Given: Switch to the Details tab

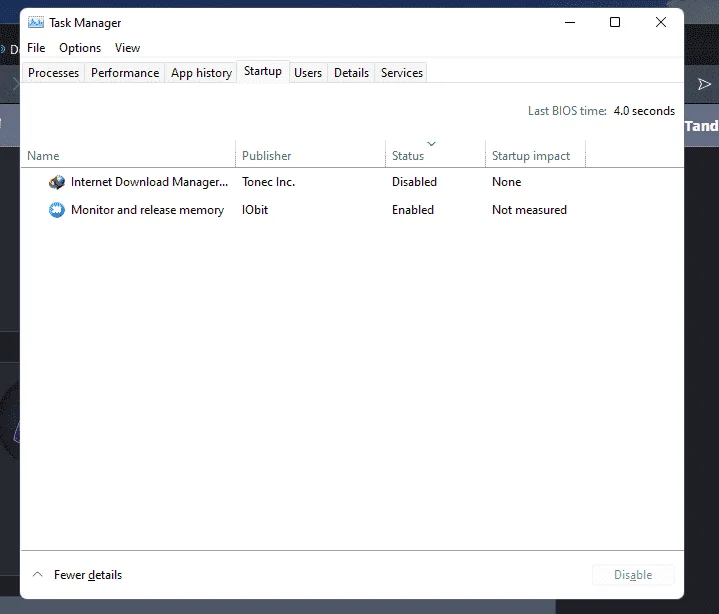Looking at the screenshot, I should [x=351, y=73].
